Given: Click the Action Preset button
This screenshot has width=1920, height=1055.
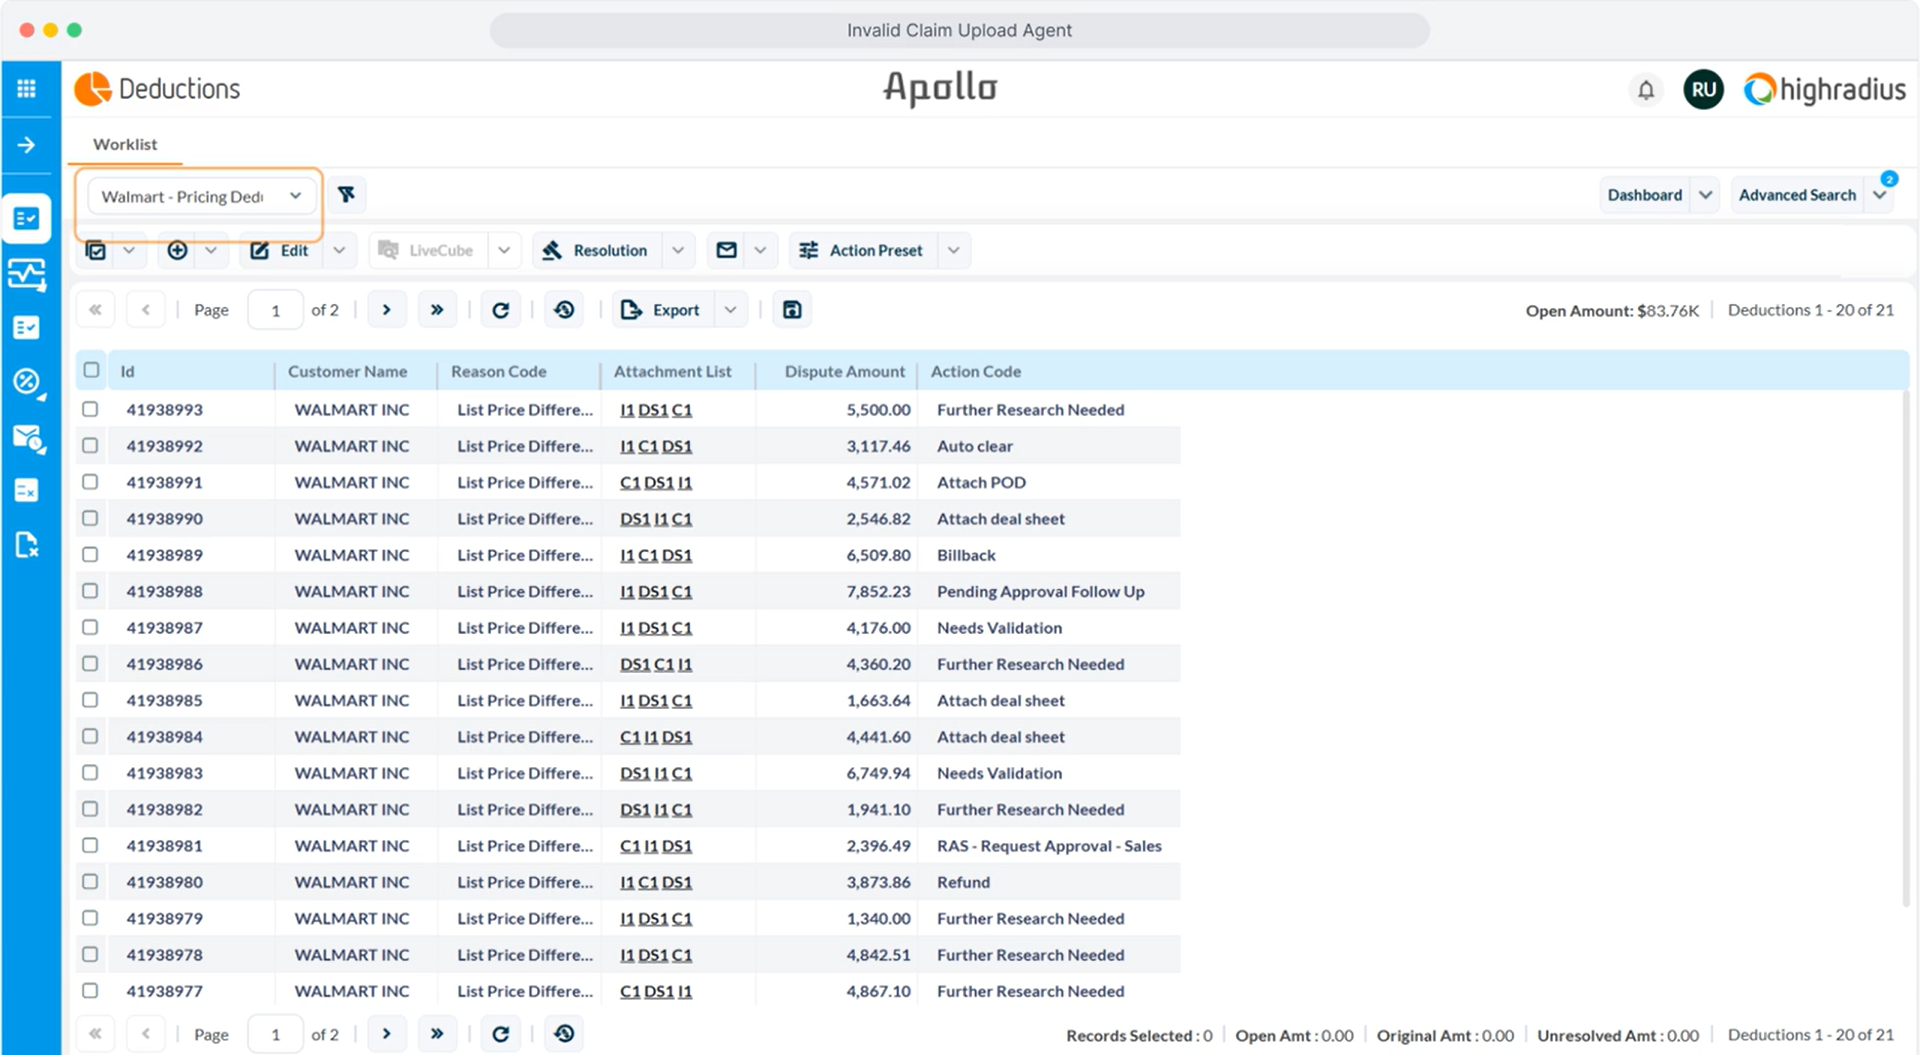Looking at the screenshot, I should pyautogui.click(x=864, y=250).
